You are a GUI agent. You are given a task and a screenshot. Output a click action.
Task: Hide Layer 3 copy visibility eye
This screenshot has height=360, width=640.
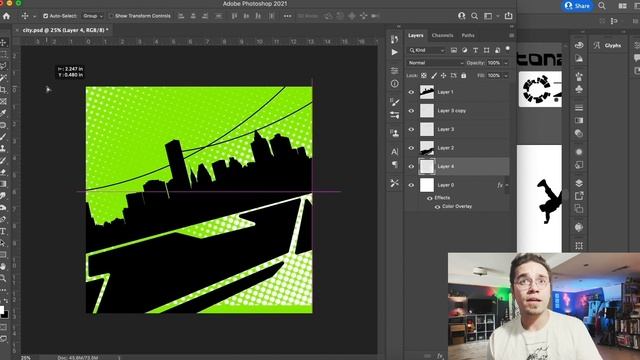coord(411,111)
